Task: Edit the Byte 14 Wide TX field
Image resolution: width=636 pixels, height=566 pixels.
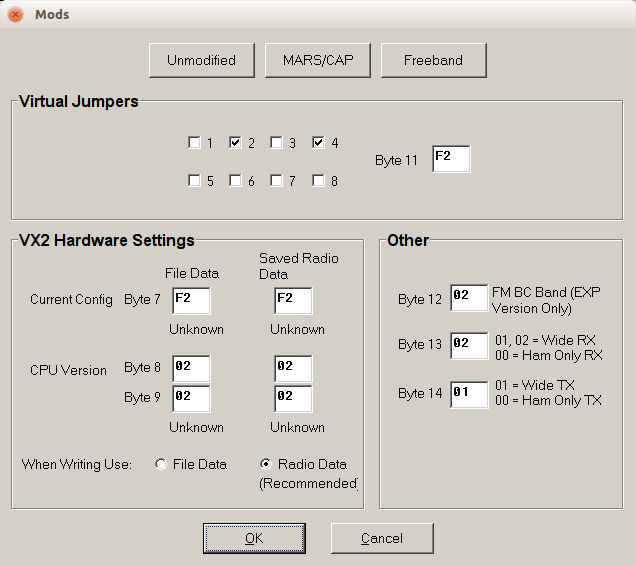Action: [x=469, y=395]
